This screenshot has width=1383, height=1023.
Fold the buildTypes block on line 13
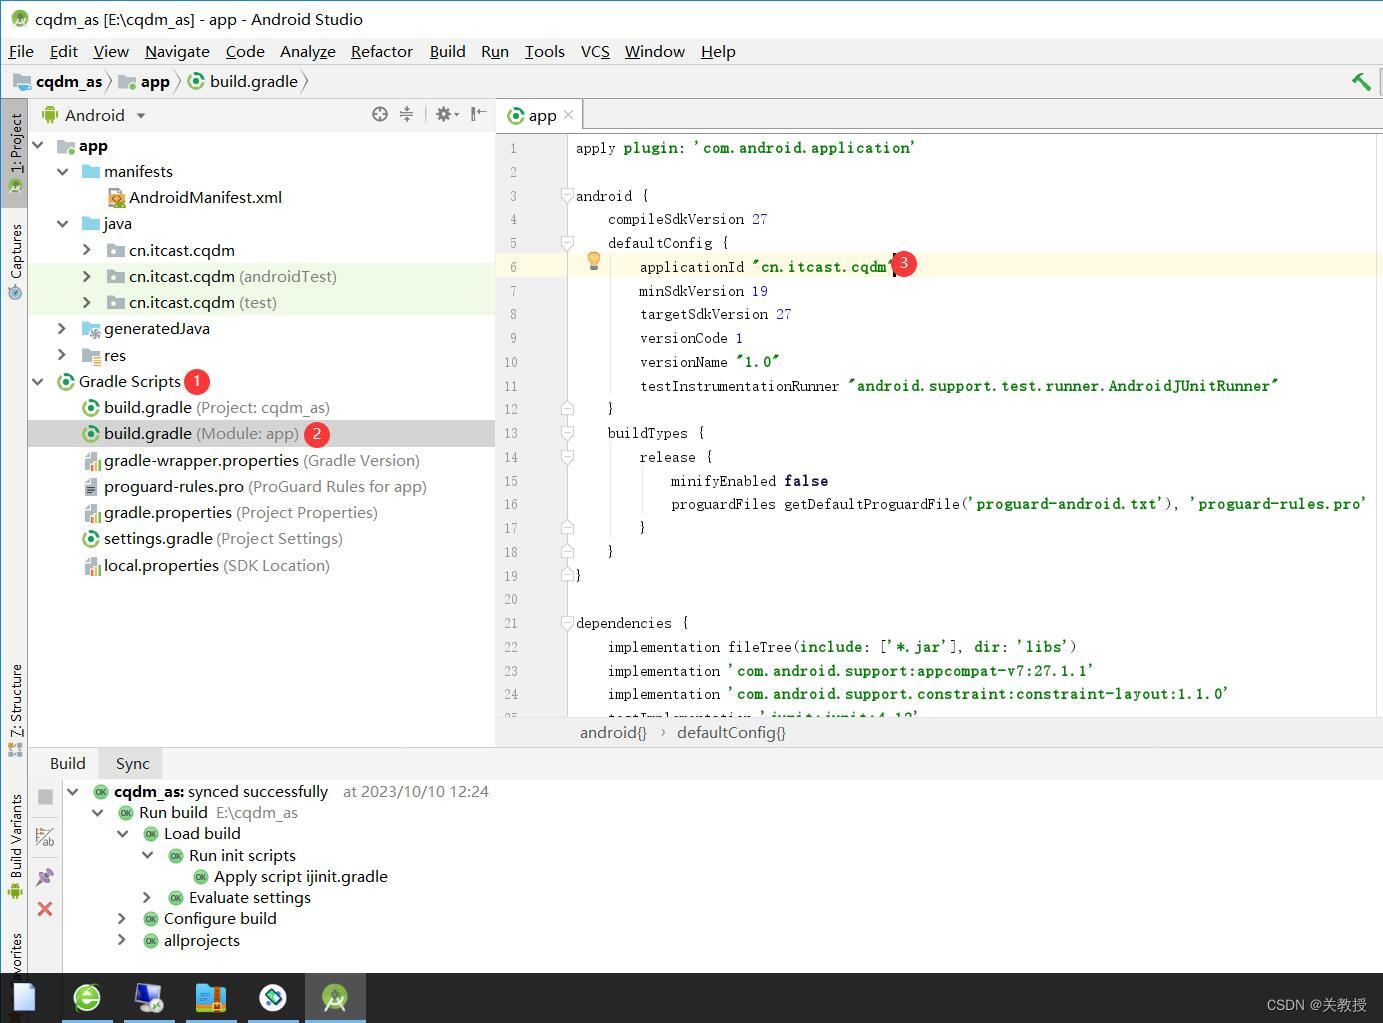pyautogui.click(x=567, y=433)
